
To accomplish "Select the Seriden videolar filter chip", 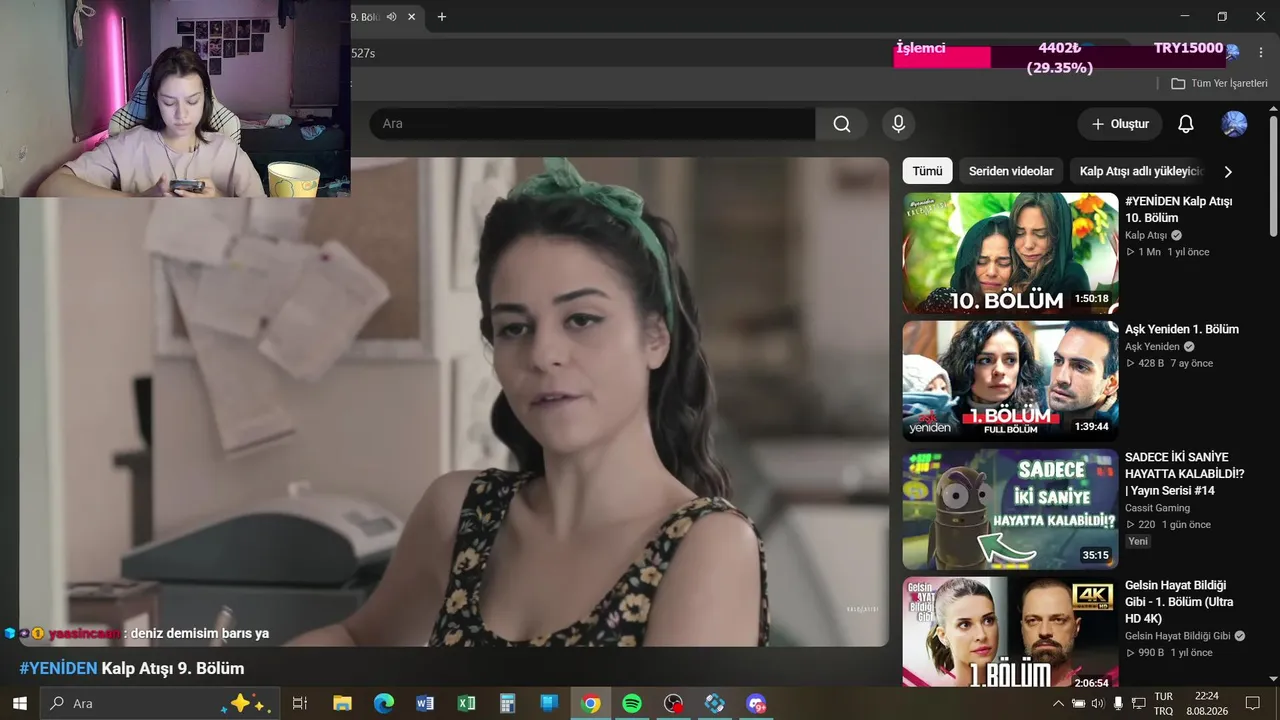I will pyautogui.click(x=1011, y=171).
